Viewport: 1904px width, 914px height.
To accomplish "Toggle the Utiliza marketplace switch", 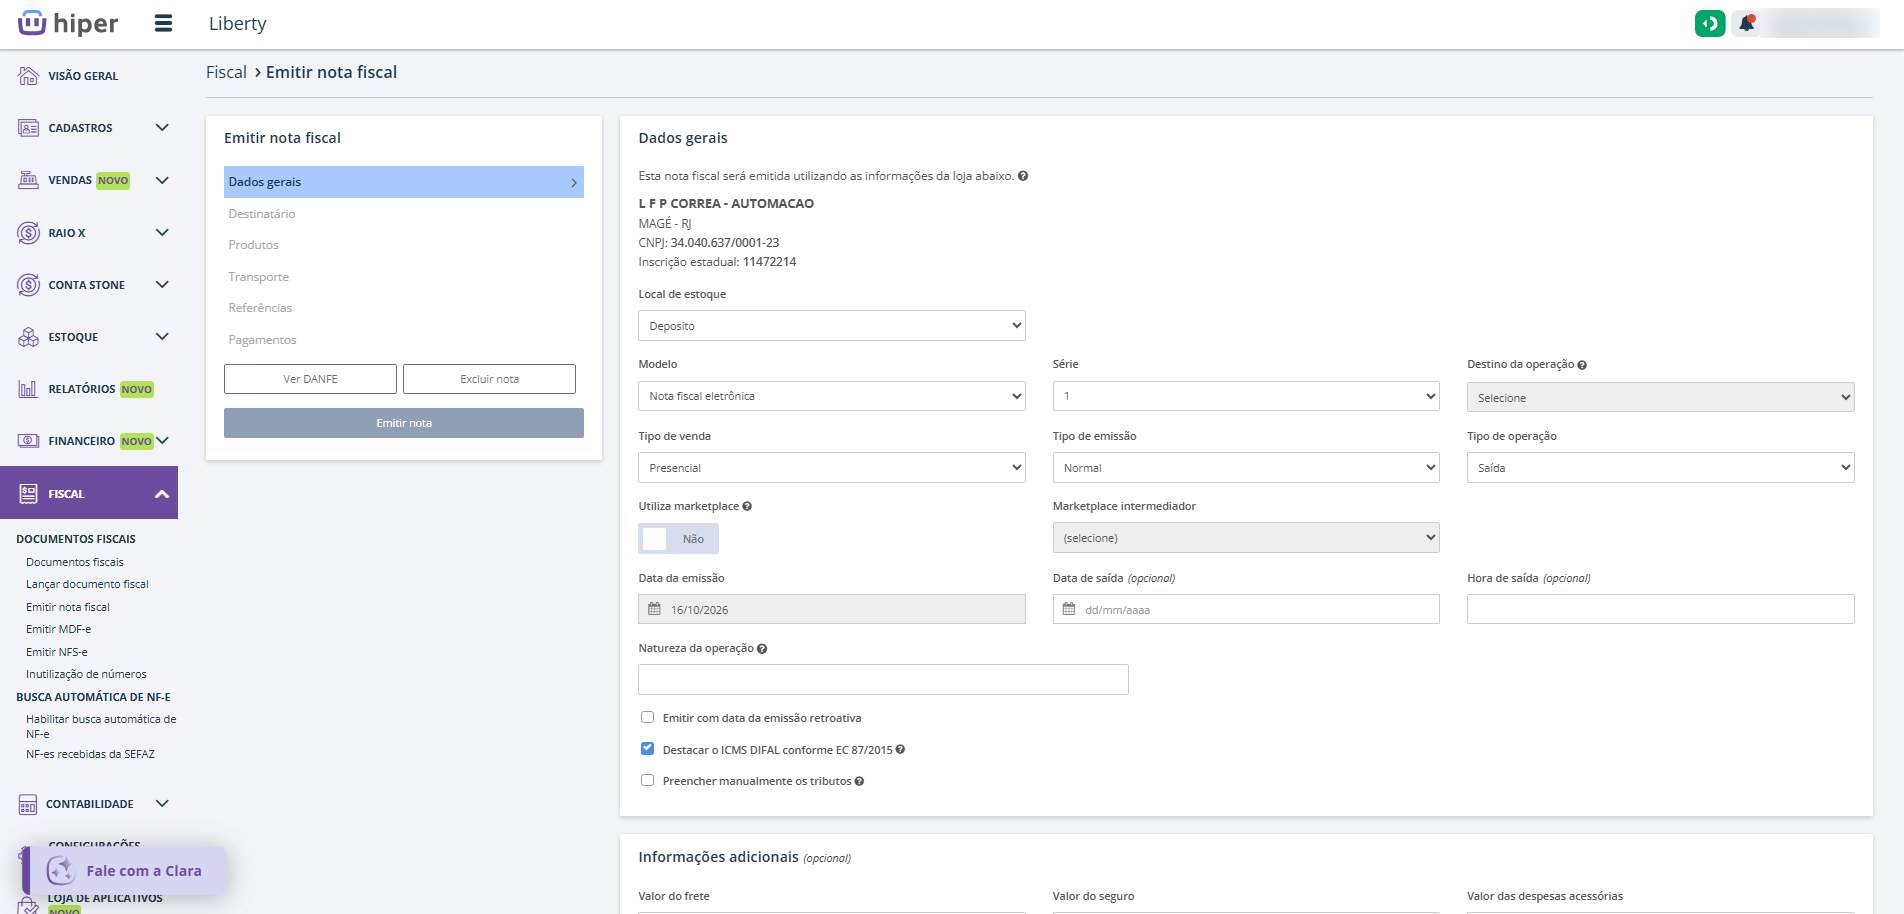I will click(678, 539).
